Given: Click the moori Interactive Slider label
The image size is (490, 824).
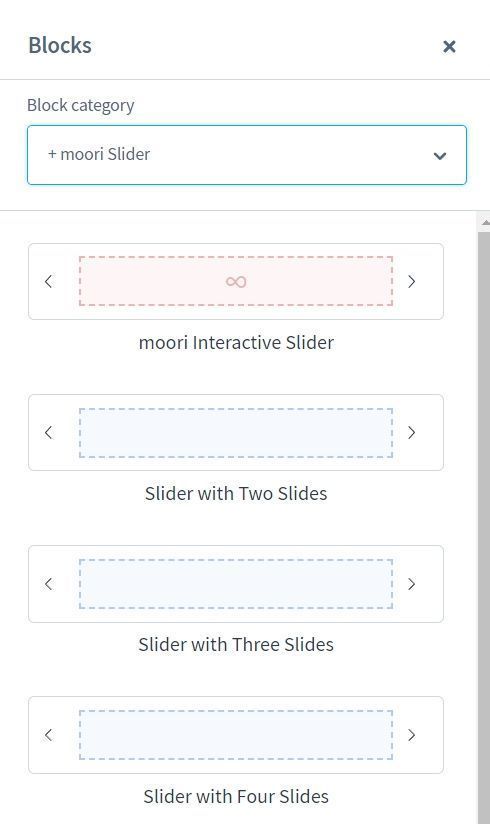Looking at the screenshot, I should point(236,343).
